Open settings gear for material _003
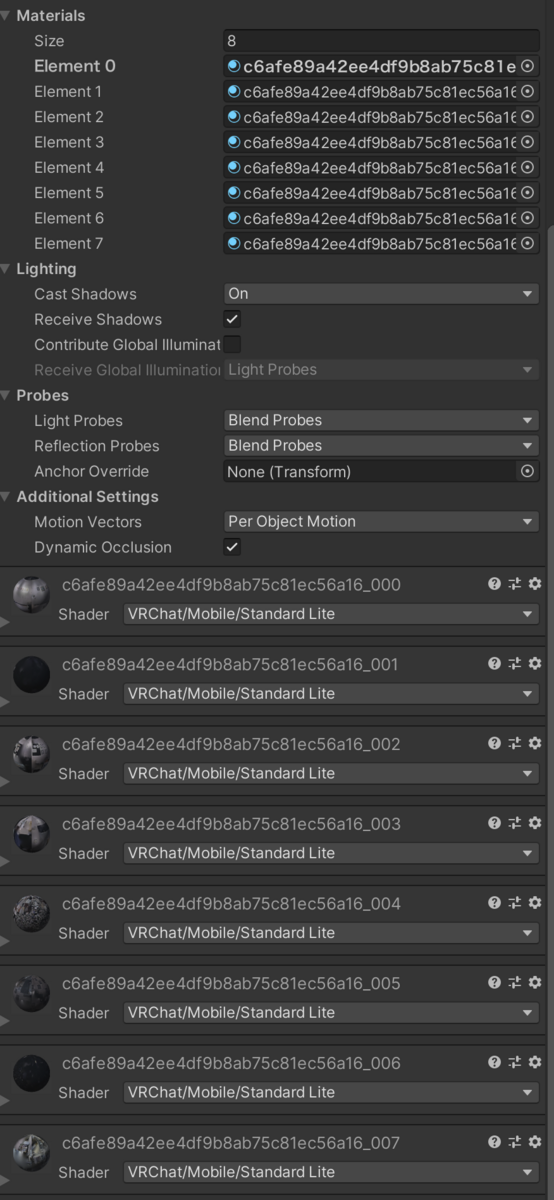Screen dimensions: 554x1200 coord(535,824)
